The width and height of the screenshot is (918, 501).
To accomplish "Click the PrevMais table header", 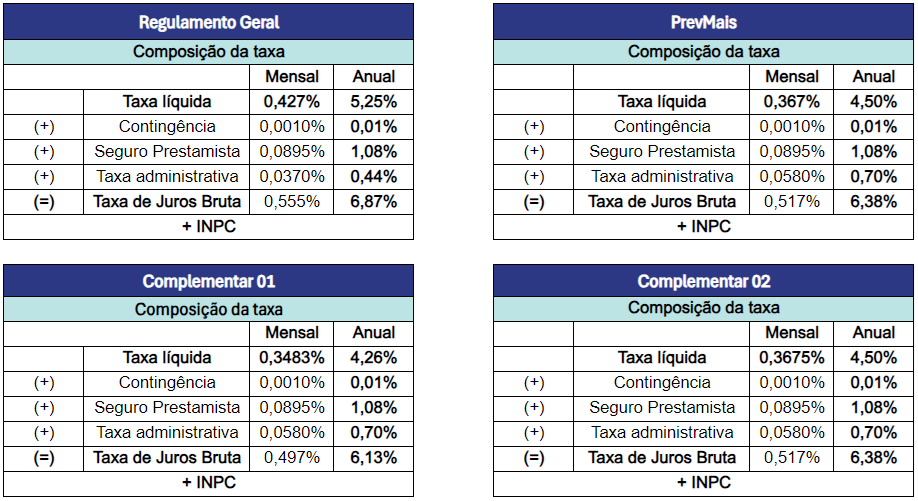I will [x=703, y=22].
